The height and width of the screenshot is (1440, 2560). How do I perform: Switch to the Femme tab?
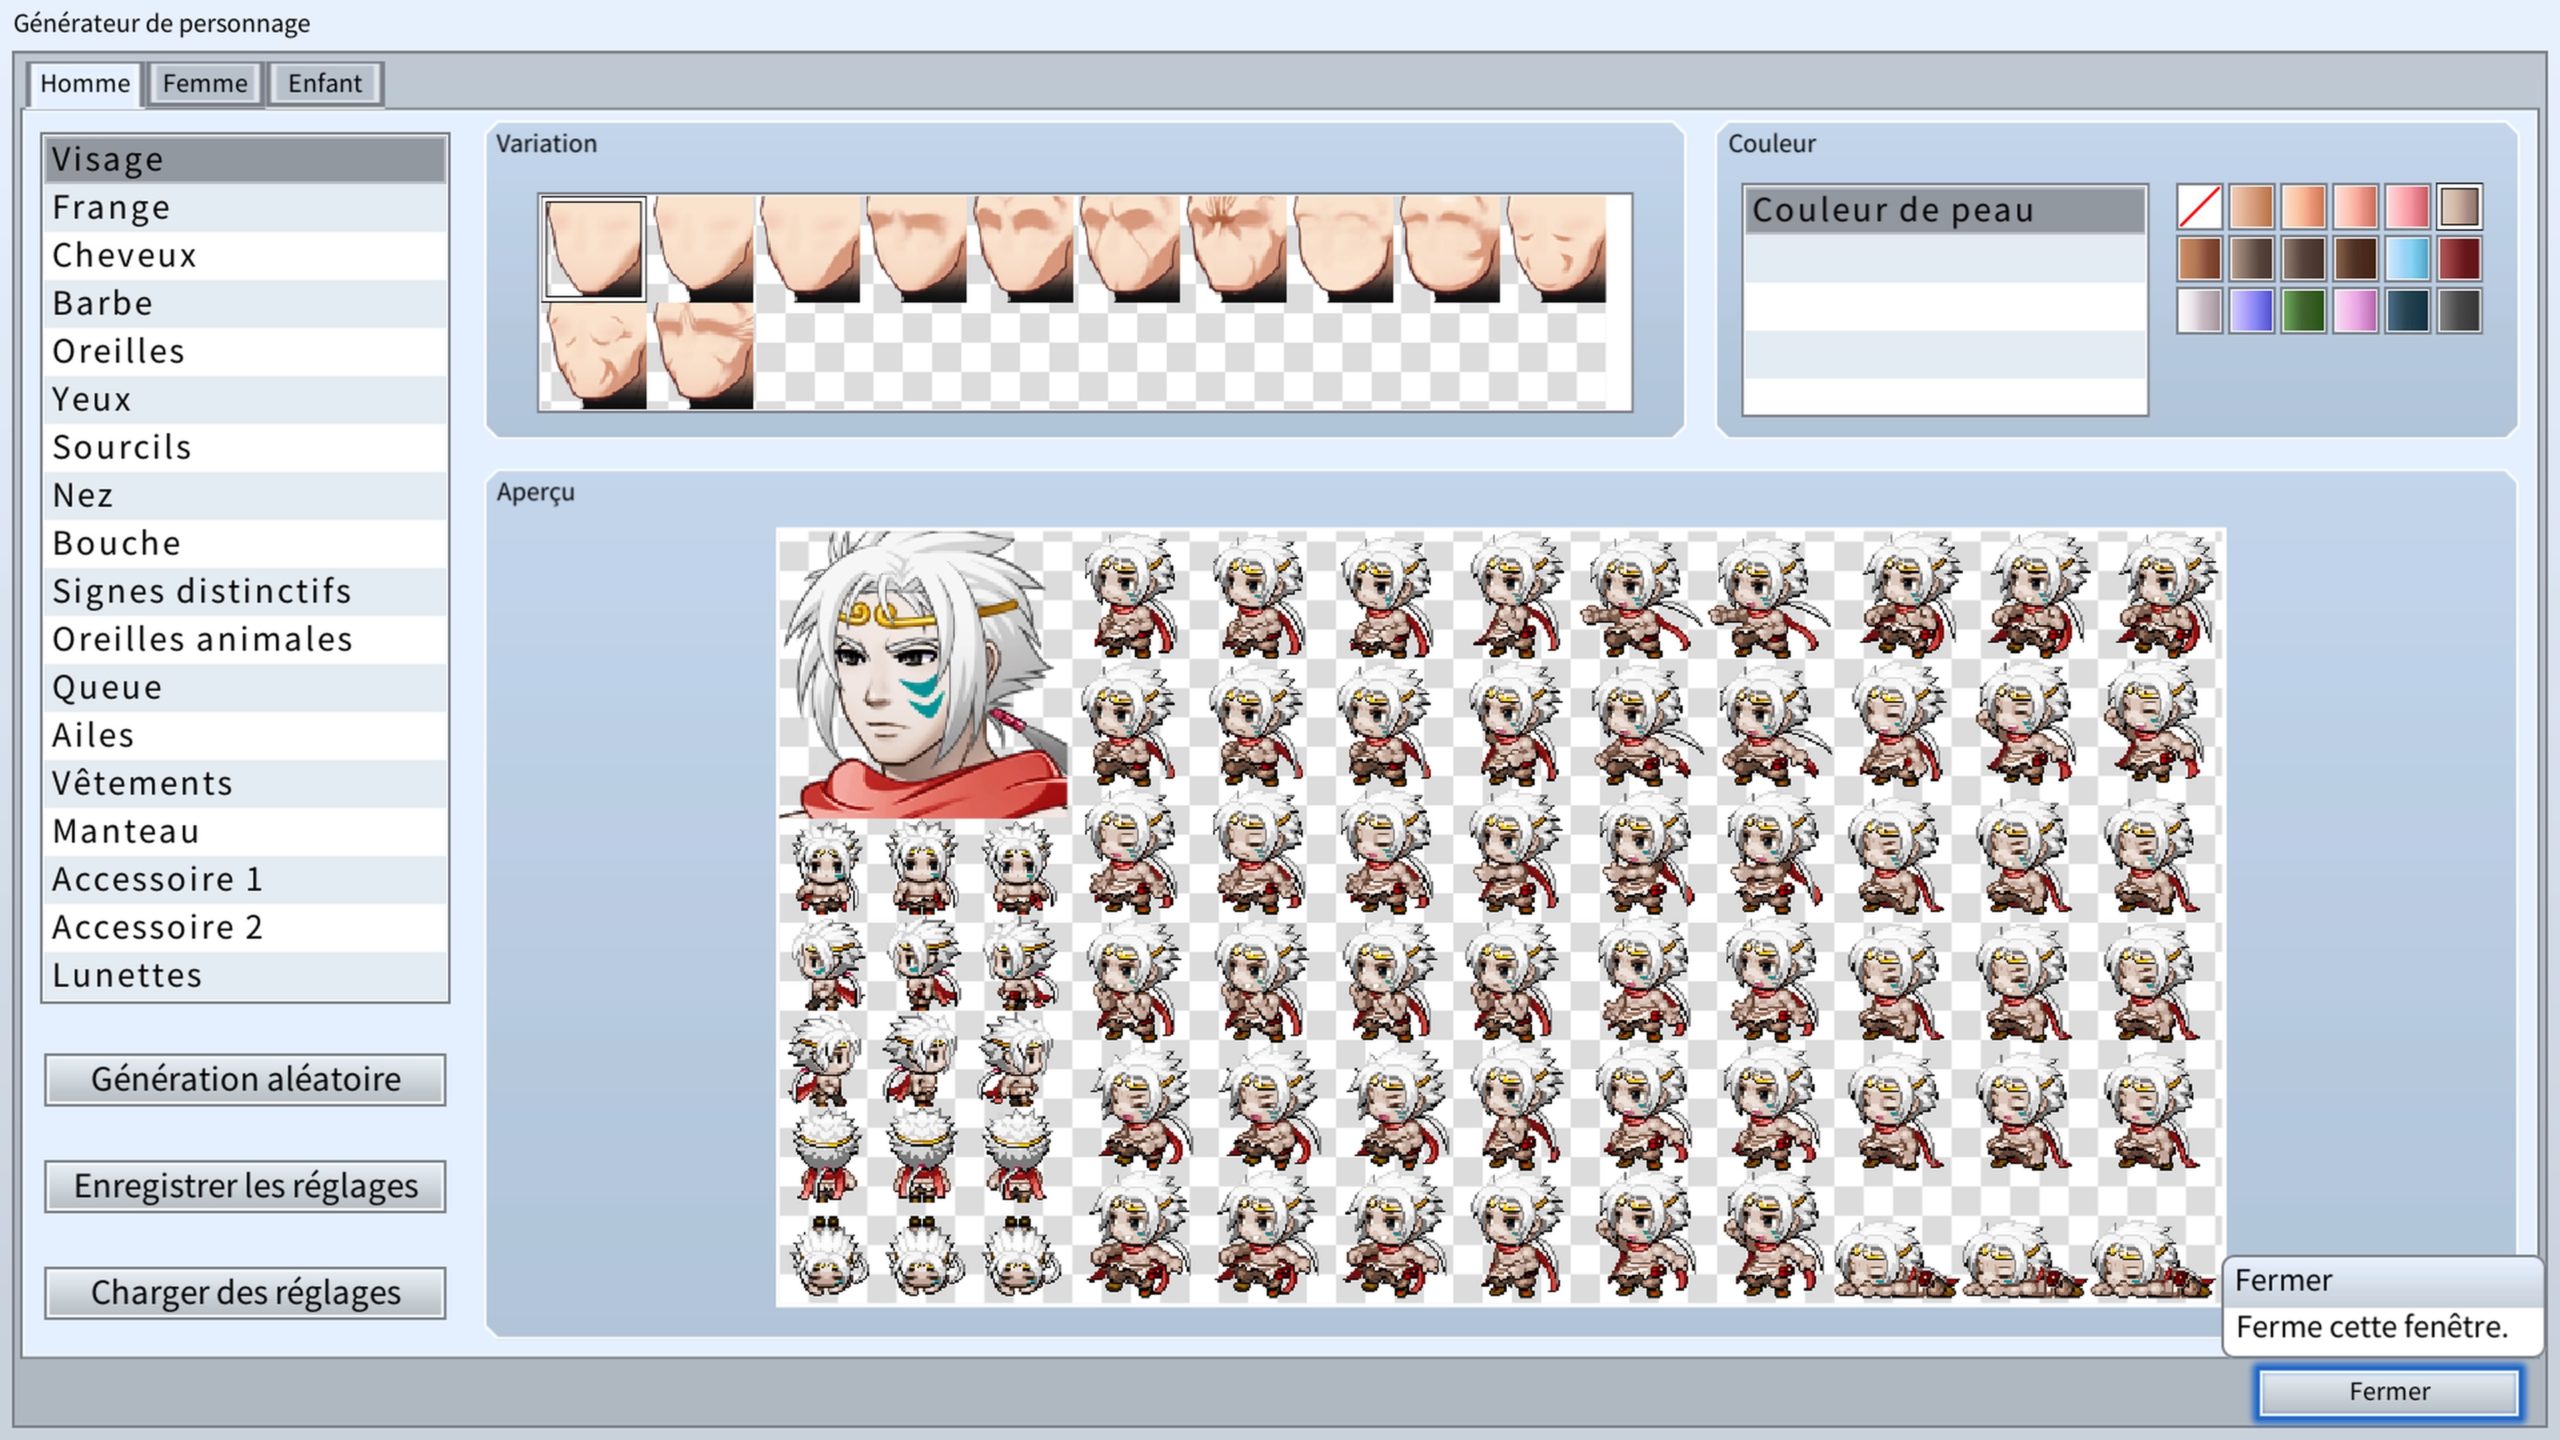click(205, 83)
